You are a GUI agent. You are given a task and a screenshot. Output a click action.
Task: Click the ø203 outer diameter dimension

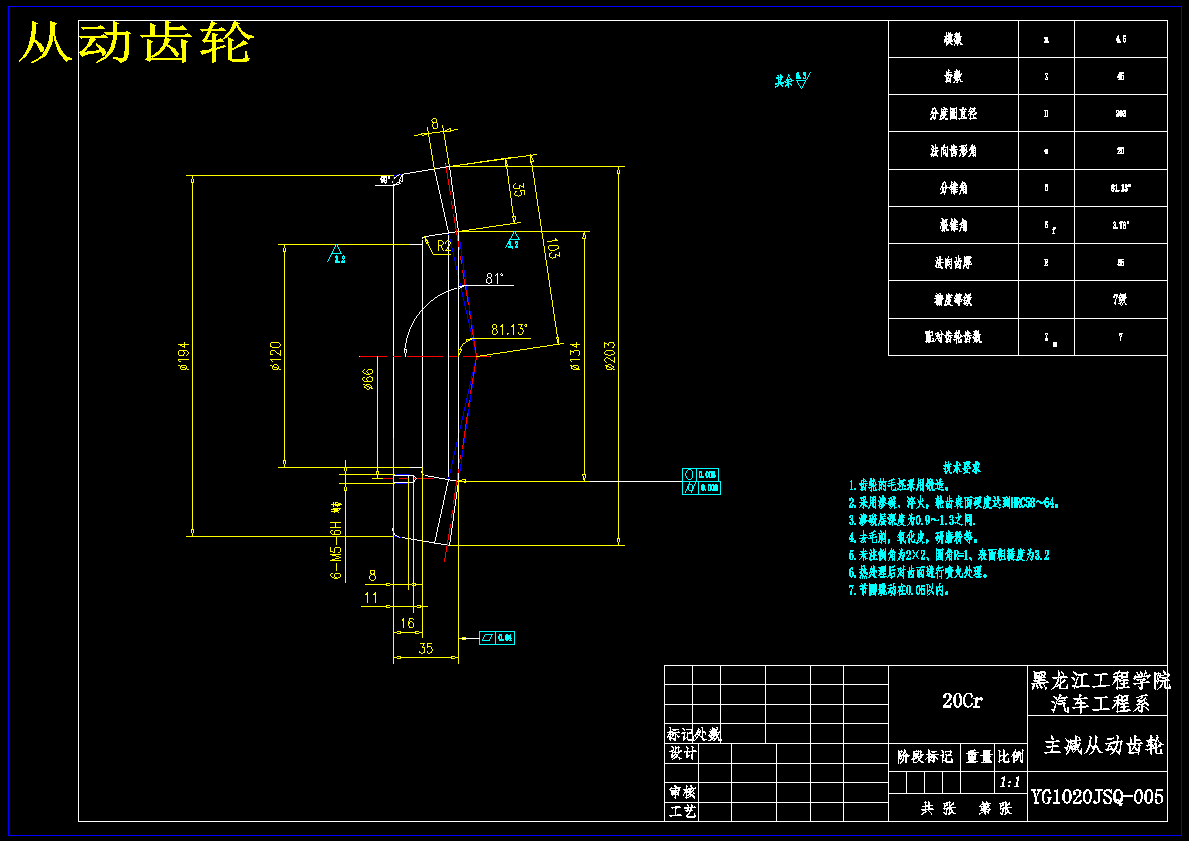[x=610, y=356]
